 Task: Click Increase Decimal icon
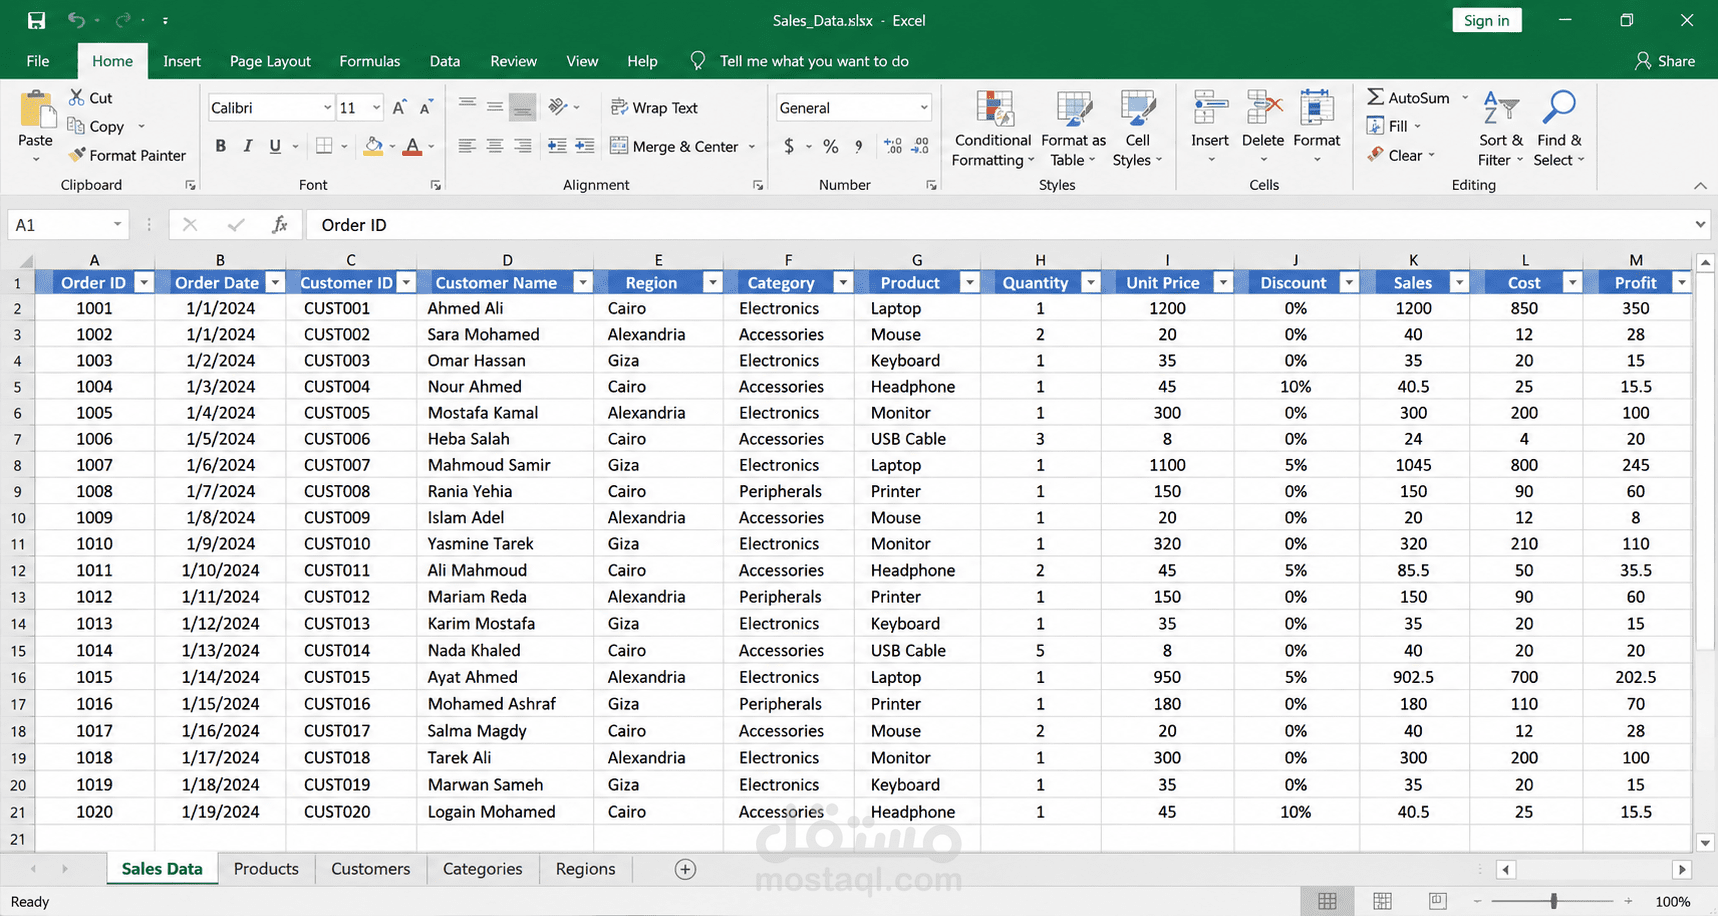click(893, 146)
